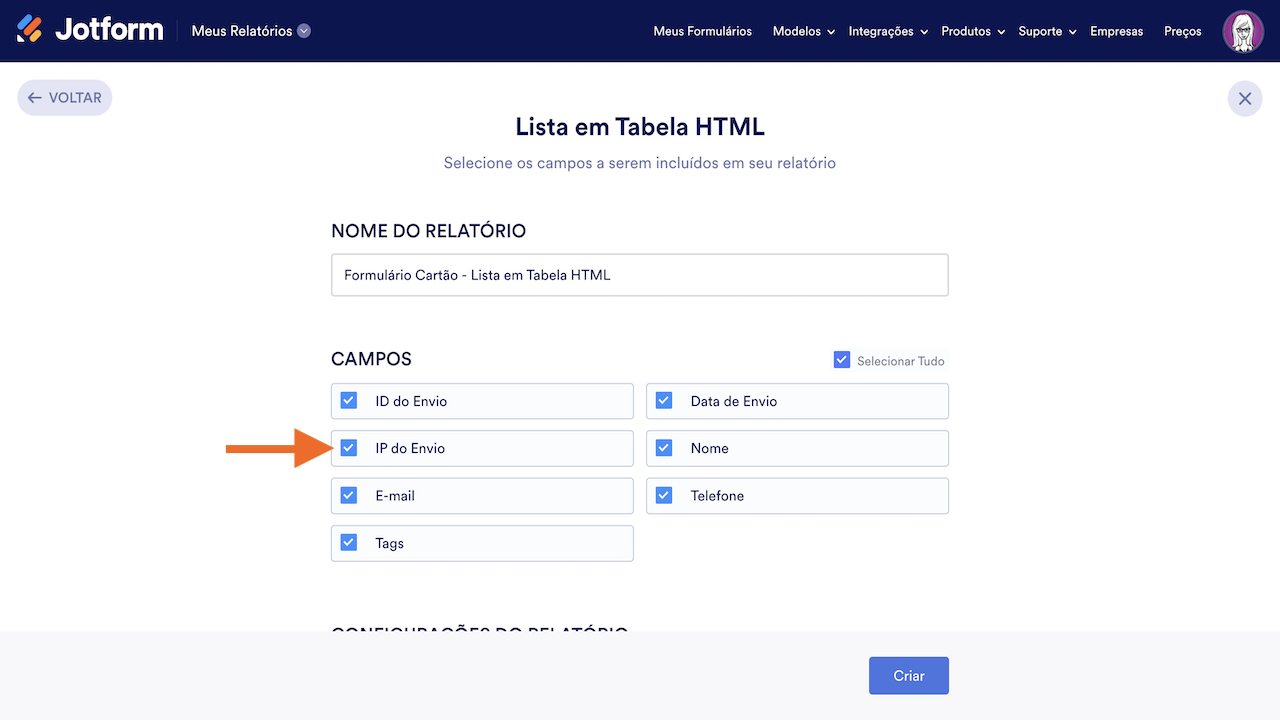Go to Meus Formulários

[702, 31]
